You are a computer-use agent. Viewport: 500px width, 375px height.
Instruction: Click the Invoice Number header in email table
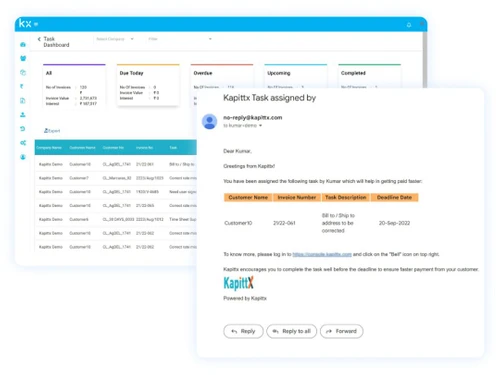pos(297,197)
